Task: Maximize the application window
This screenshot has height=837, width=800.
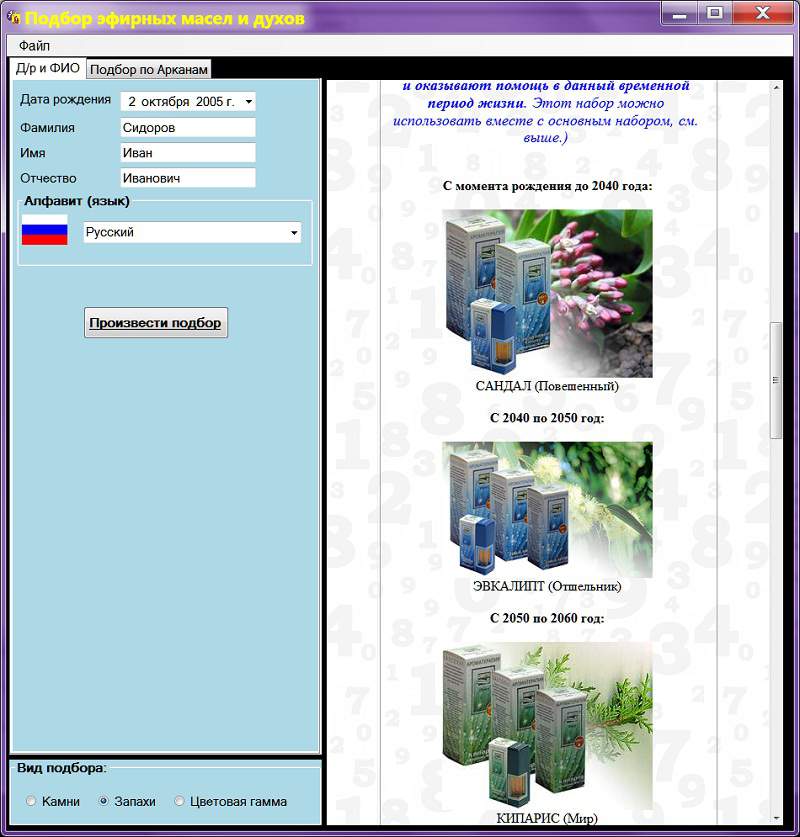Action: (715, 14)
